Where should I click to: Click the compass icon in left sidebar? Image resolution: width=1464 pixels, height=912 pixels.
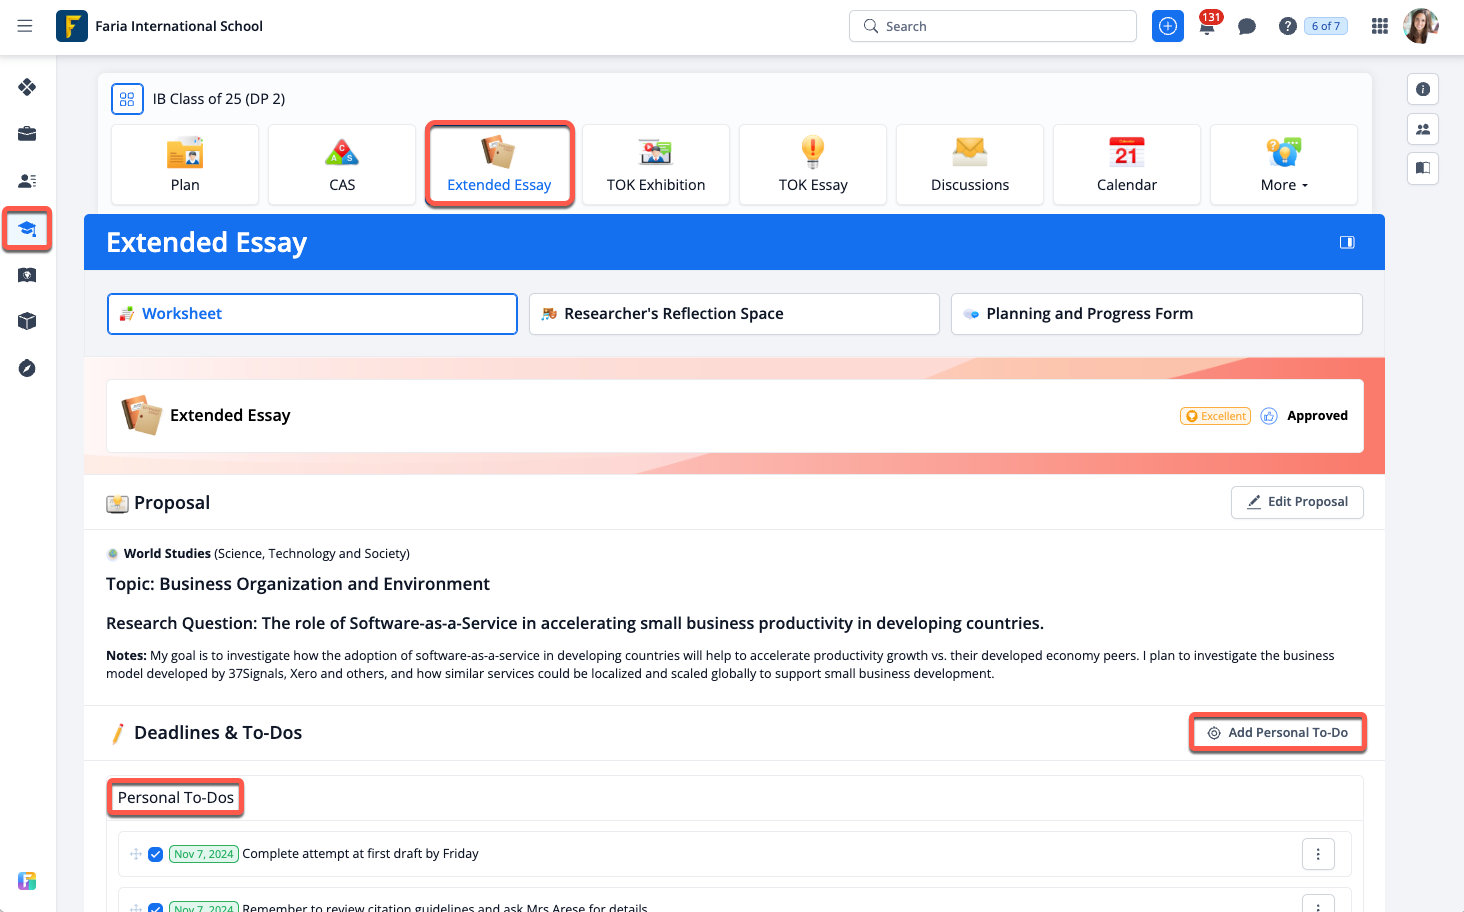click(x=27, y=368)
